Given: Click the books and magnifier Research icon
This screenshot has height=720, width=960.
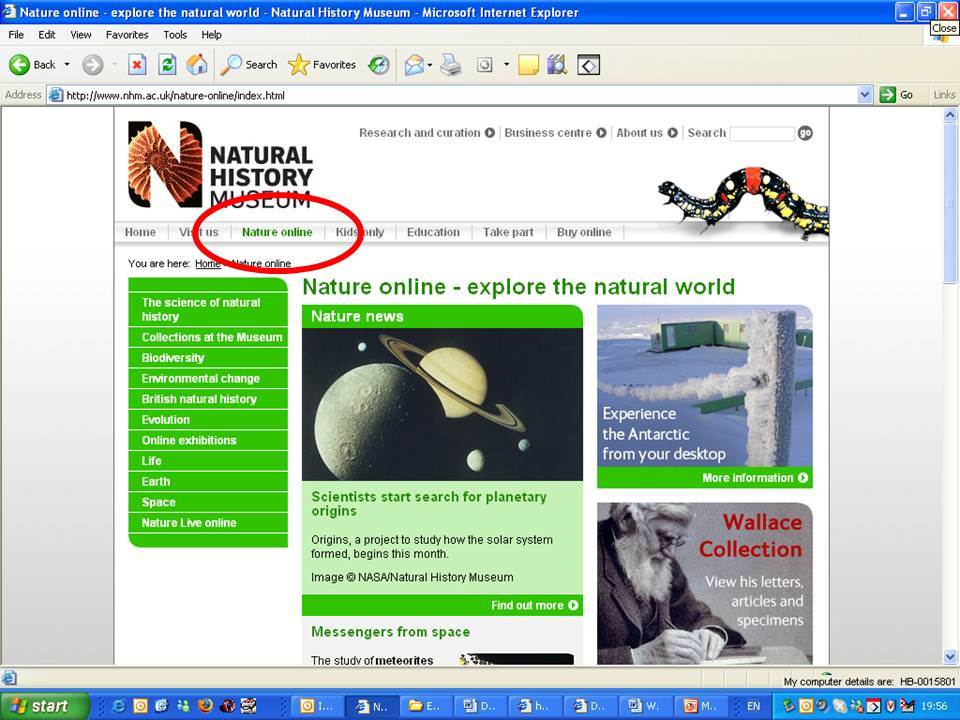Looking at the screenshot, I should pyautogui.click(x=557, y=64).
